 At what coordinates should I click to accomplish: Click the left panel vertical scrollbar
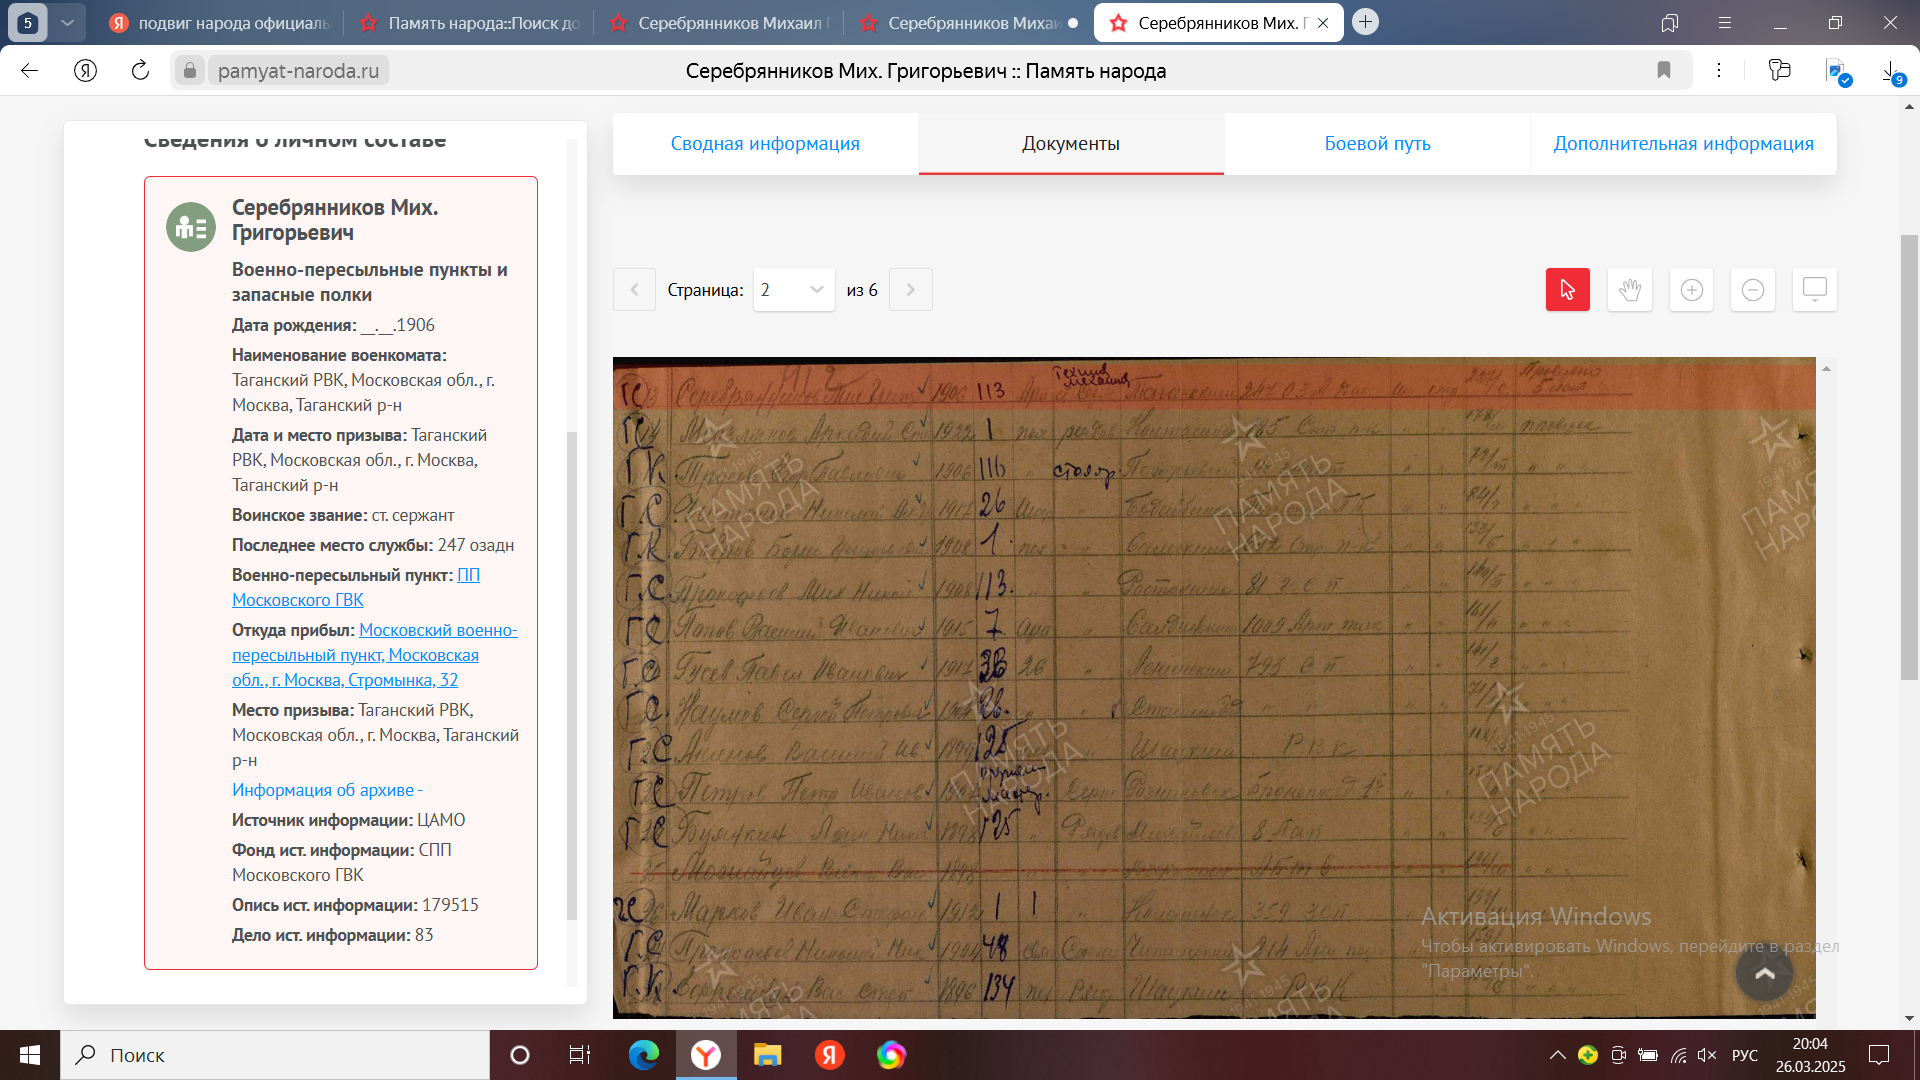572,675
